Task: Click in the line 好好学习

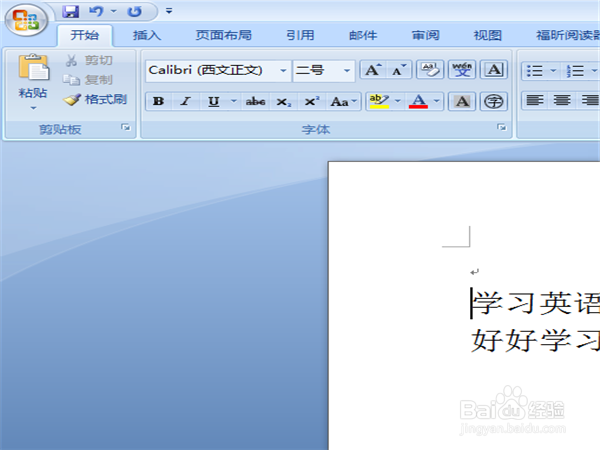Action: (x=536, y=340)
